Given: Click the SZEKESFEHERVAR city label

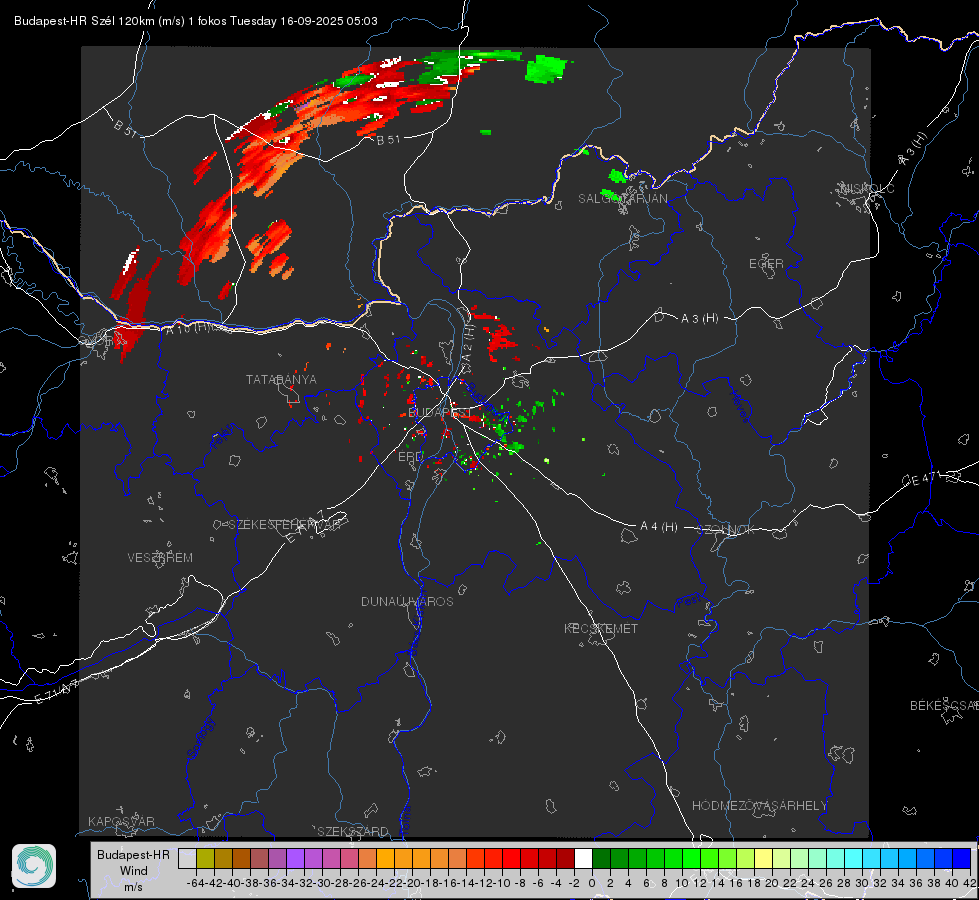Looking at the screenshot, I should click(284, 525).
